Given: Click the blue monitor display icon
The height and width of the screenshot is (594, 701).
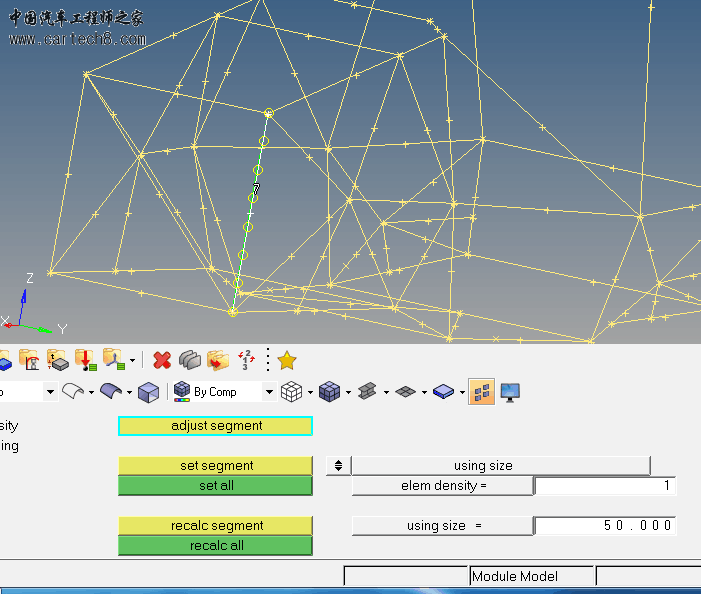Looking at the screenshot, I should [x=510, y=392].
